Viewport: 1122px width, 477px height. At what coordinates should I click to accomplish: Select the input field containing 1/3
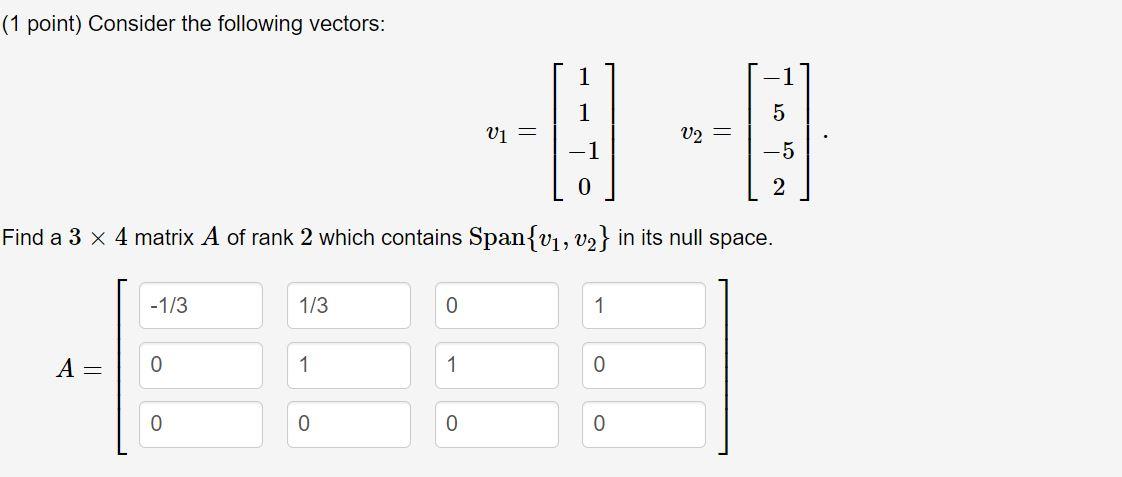(348, 305)
